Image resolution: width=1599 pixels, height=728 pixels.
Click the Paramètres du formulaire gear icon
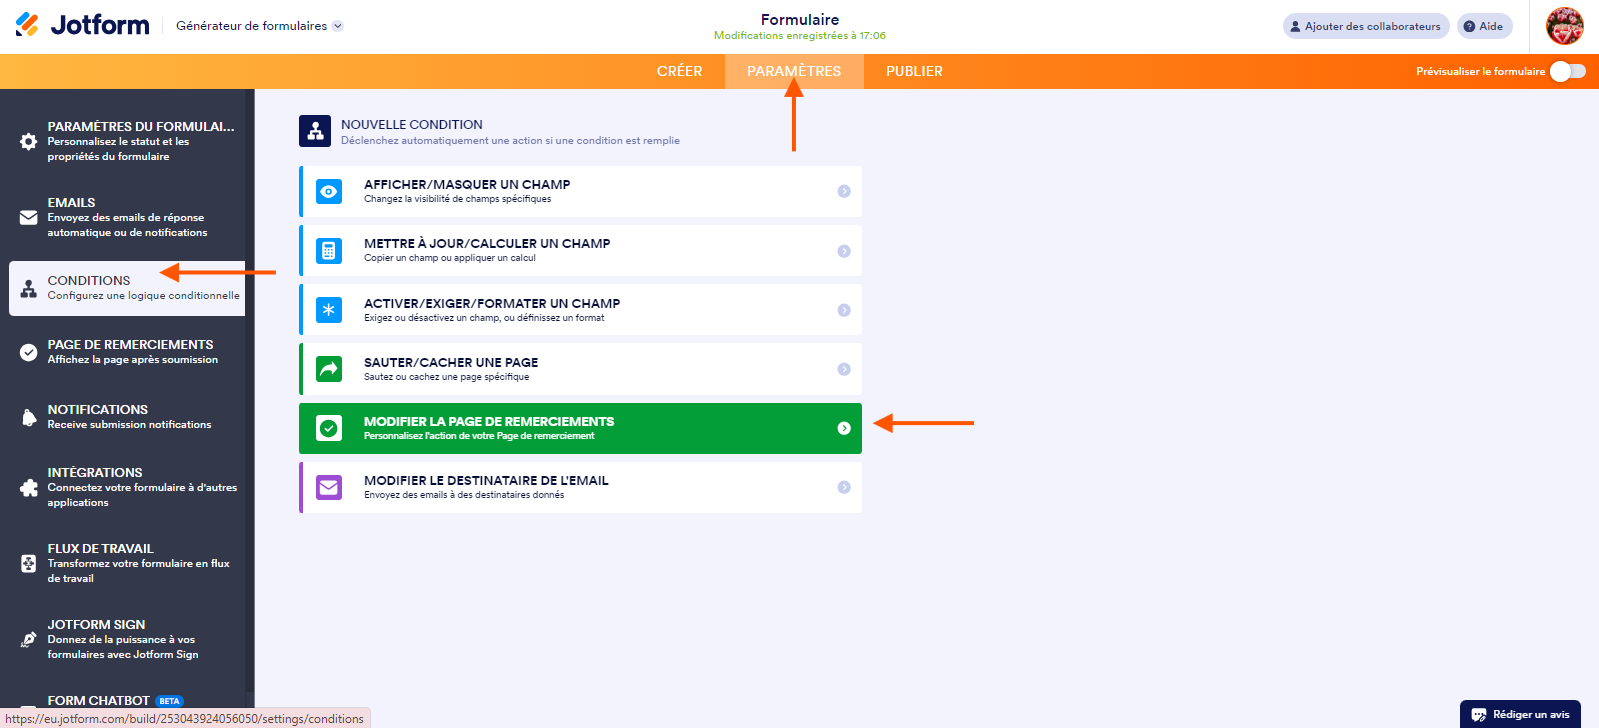[x=29, y=141]
